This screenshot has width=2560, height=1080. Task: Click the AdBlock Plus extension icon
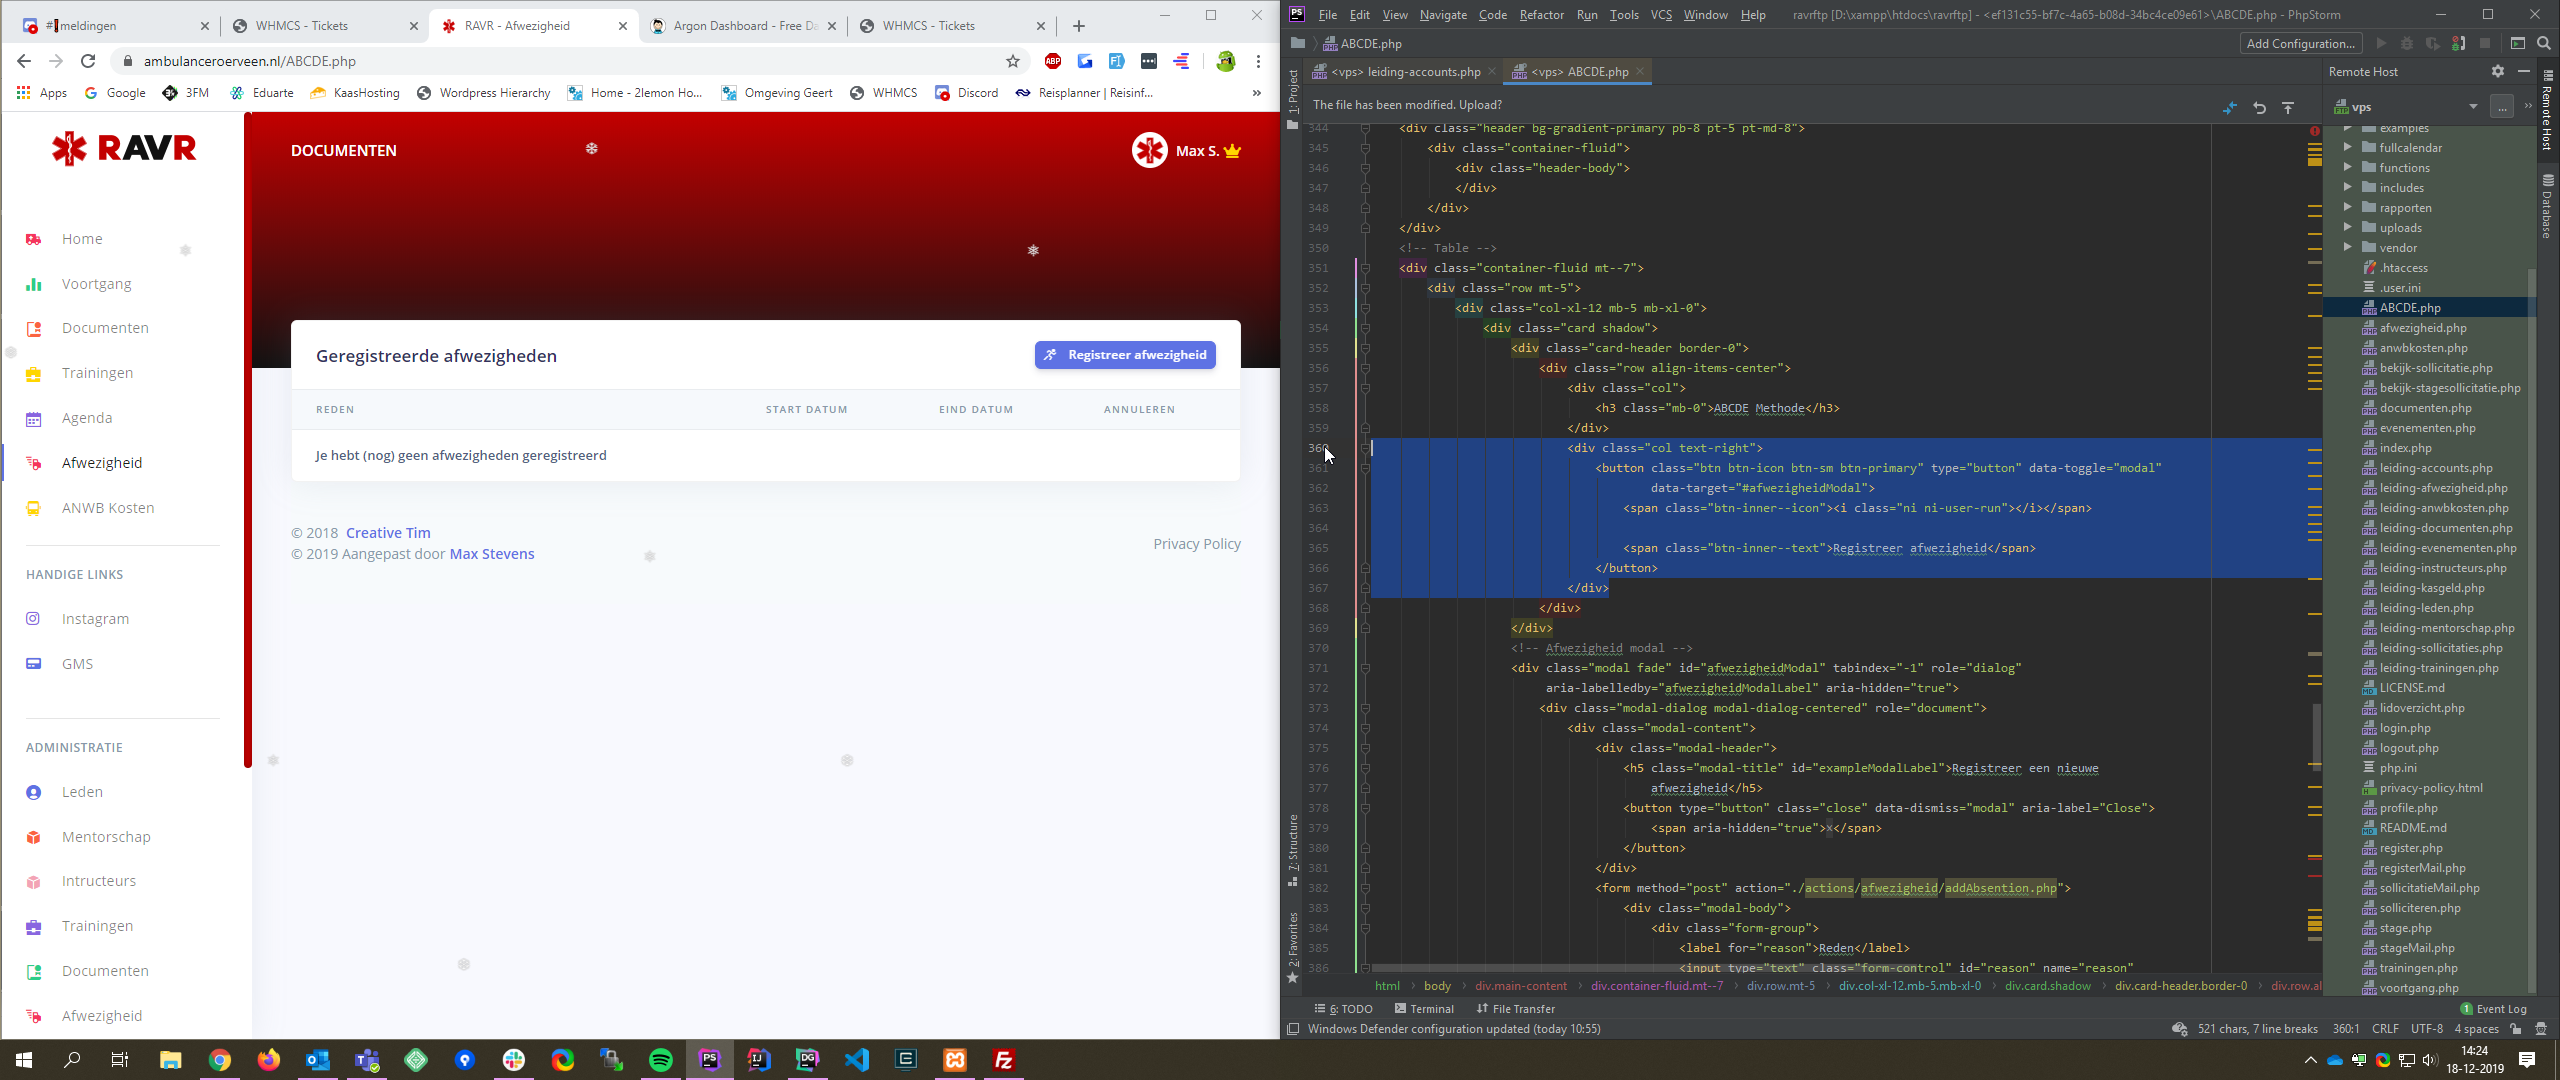point(1052,61)
